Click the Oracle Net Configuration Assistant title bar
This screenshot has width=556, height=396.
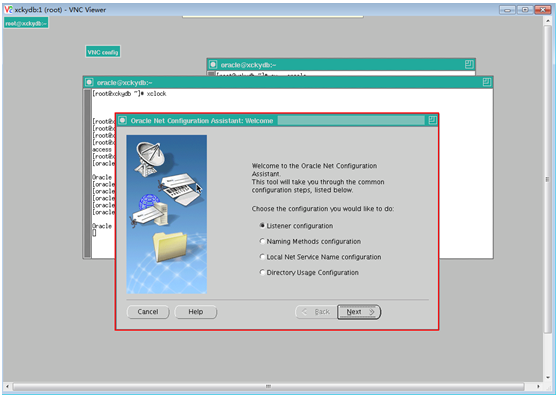(x=277, y=121)
